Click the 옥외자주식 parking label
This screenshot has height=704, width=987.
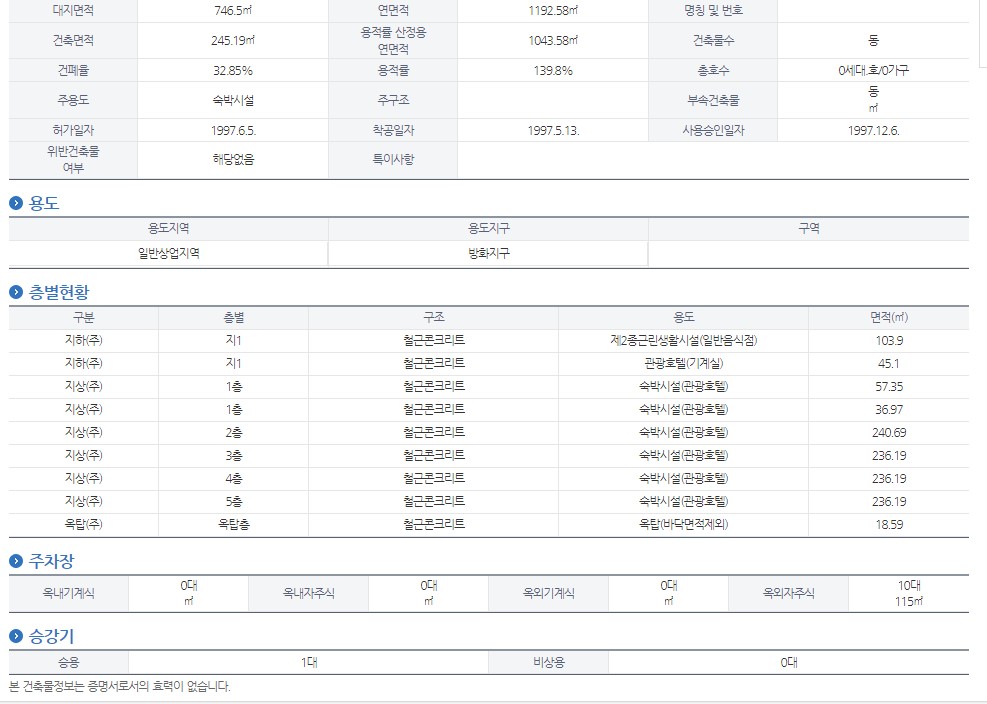(788, 593)
